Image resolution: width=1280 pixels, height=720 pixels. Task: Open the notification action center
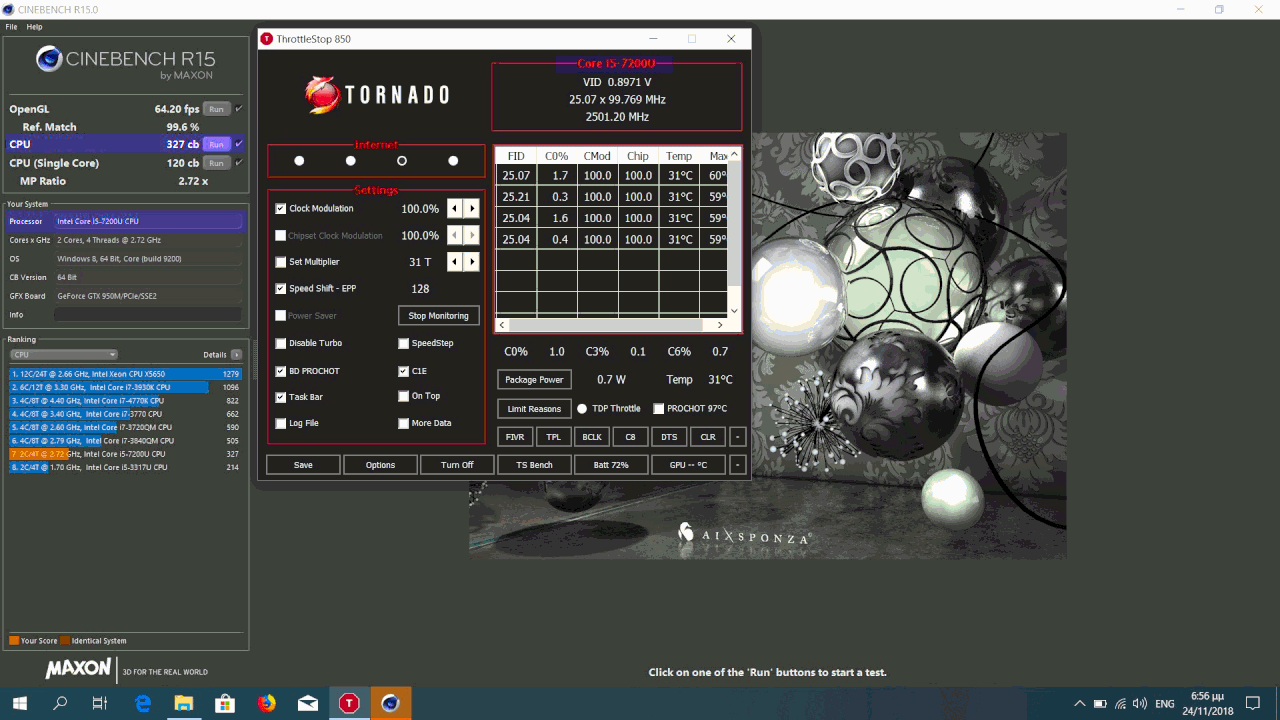pos(1253,703)
